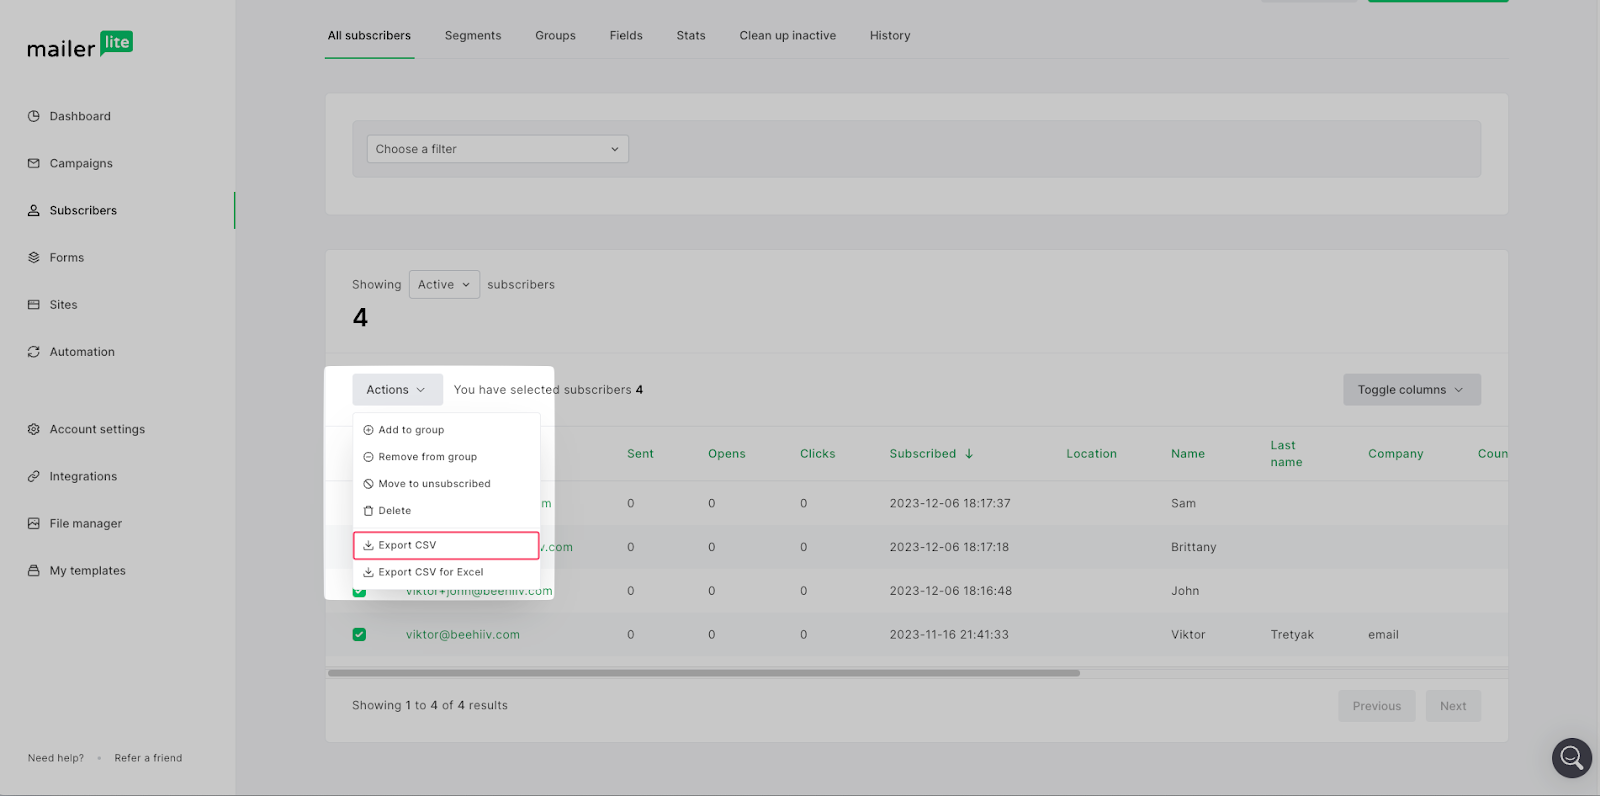
Task: Open the help chat bubble icon
Action: tap(1571, 757)
